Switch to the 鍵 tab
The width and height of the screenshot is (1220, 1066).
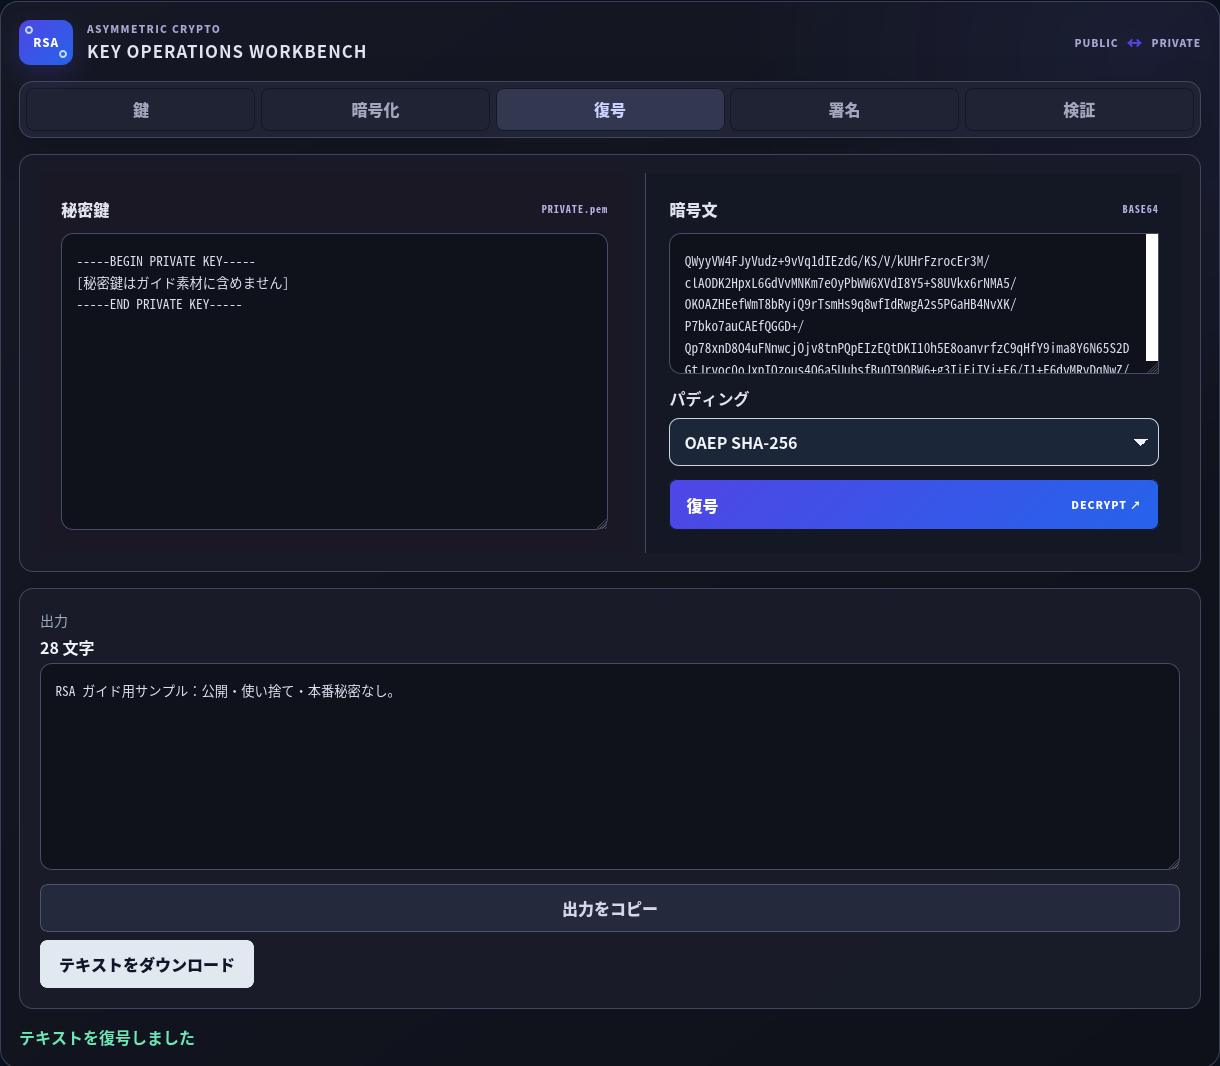[x=141, y=110]
